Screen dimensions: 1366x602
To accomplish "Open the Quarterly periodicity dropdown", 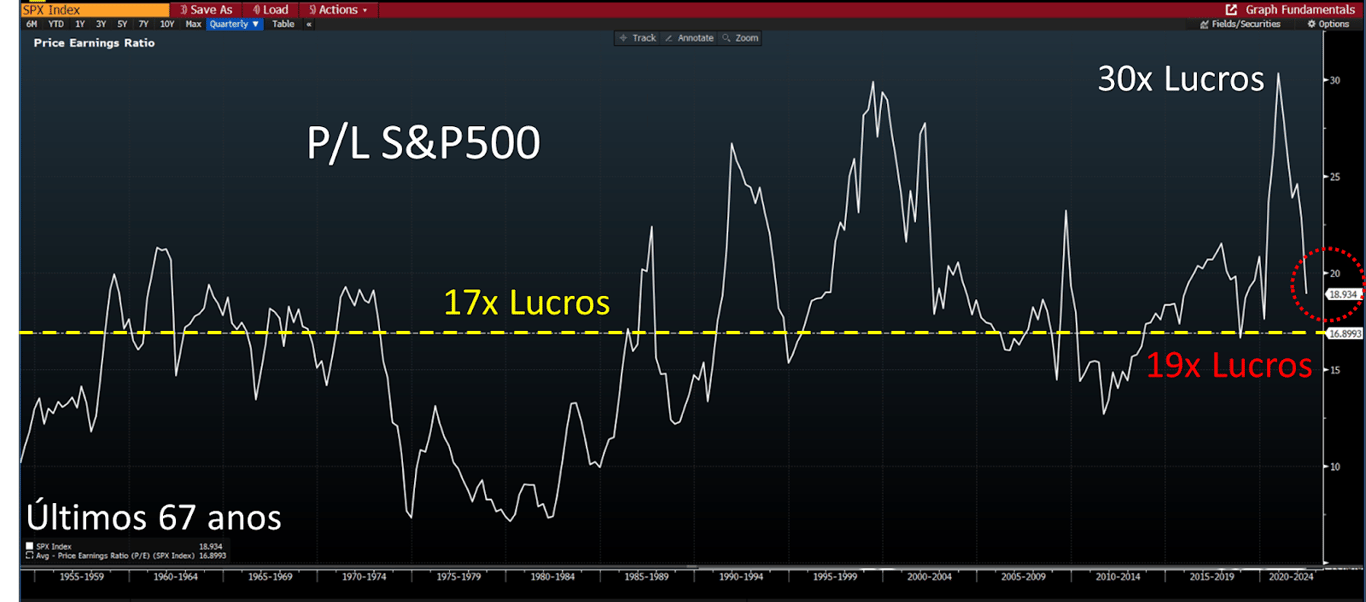I will (x=235, y=24).
